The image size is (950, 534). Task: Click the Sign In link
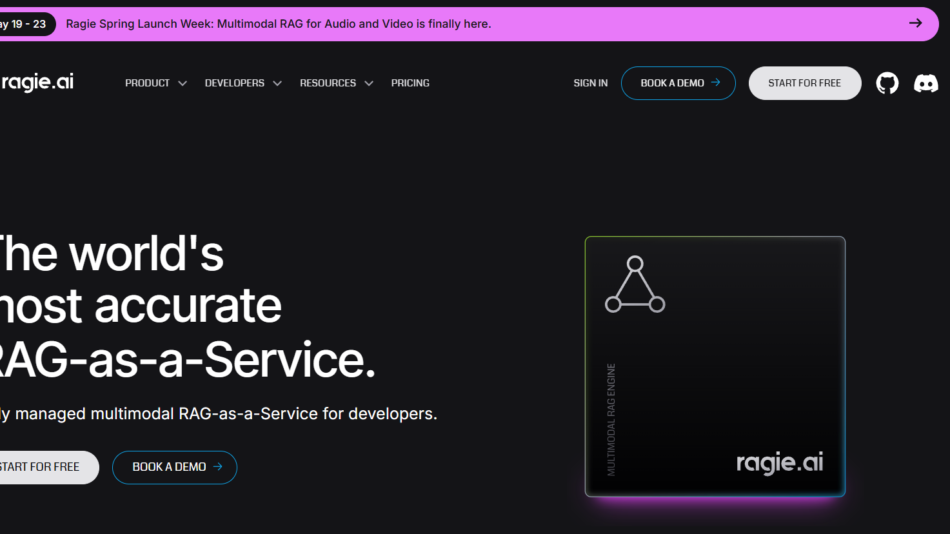pos(590,83)
